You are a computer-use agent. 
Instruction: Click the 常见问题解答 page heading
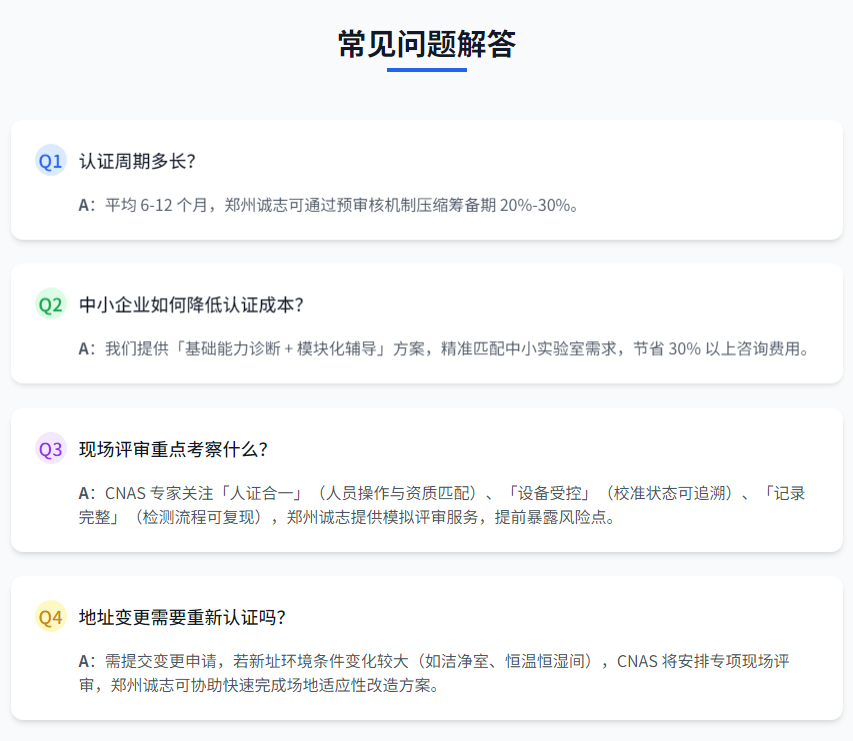[427, 45]
